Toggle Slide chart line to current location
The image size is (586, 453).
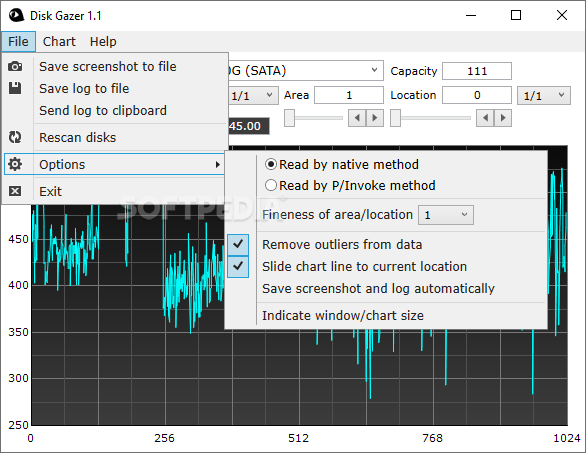pos(238,266)
